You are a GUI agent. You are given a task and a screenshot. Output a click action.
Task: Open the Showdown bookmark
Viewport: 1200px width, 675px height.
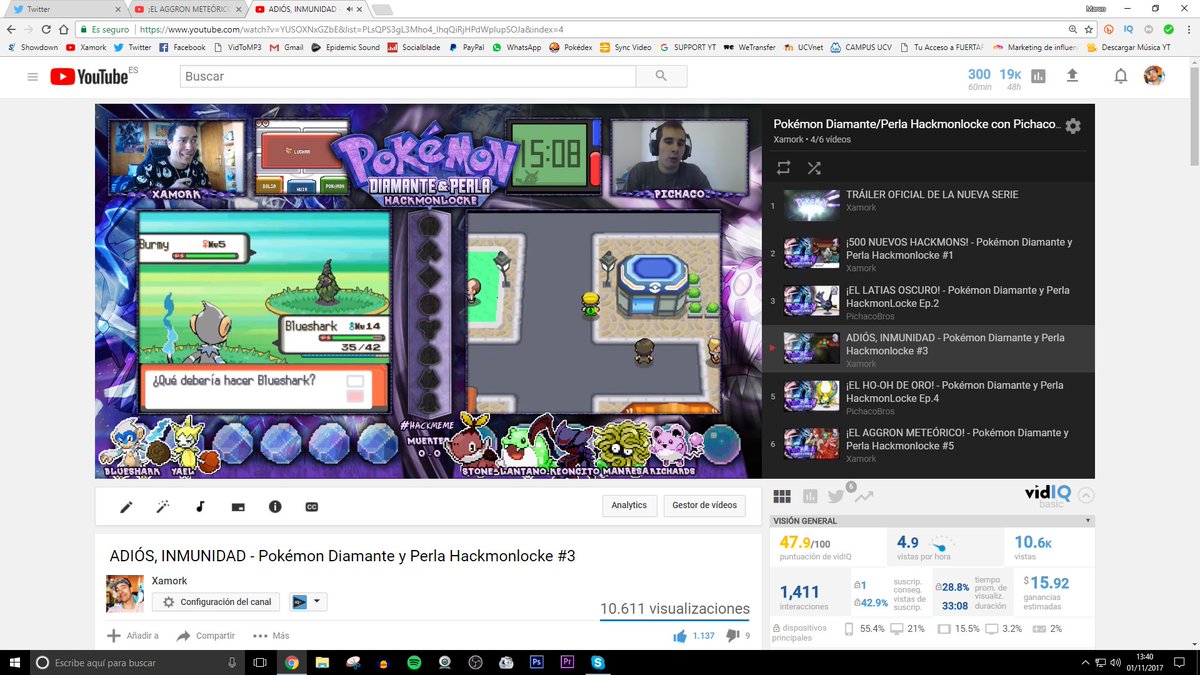tap(33, 47)
